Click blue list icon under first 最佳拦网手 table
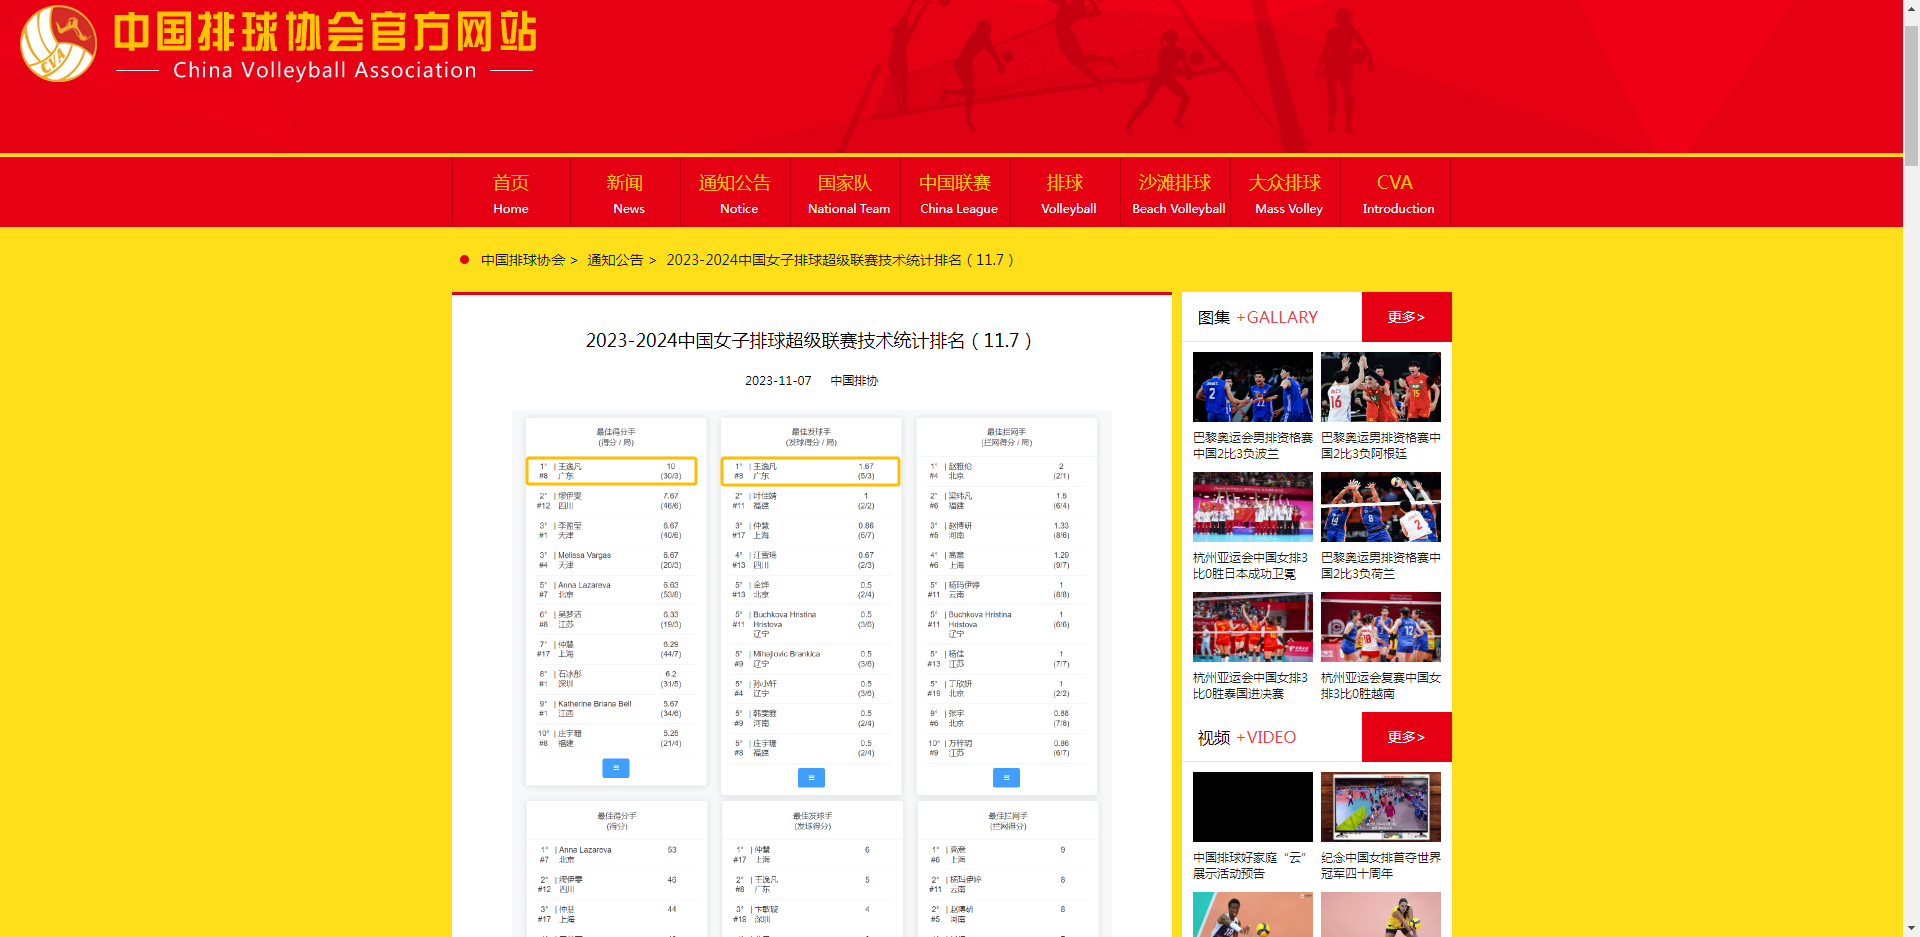The image size is (1920, 937). point(1006,777)
